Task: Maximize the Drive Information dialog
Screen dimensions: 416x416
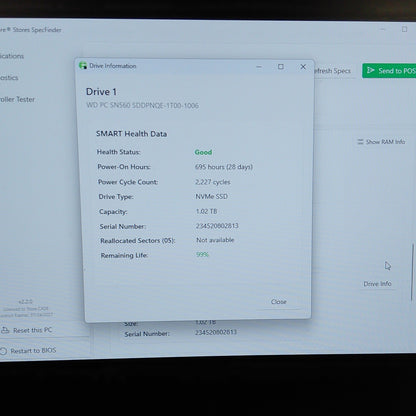Action: 281,67
